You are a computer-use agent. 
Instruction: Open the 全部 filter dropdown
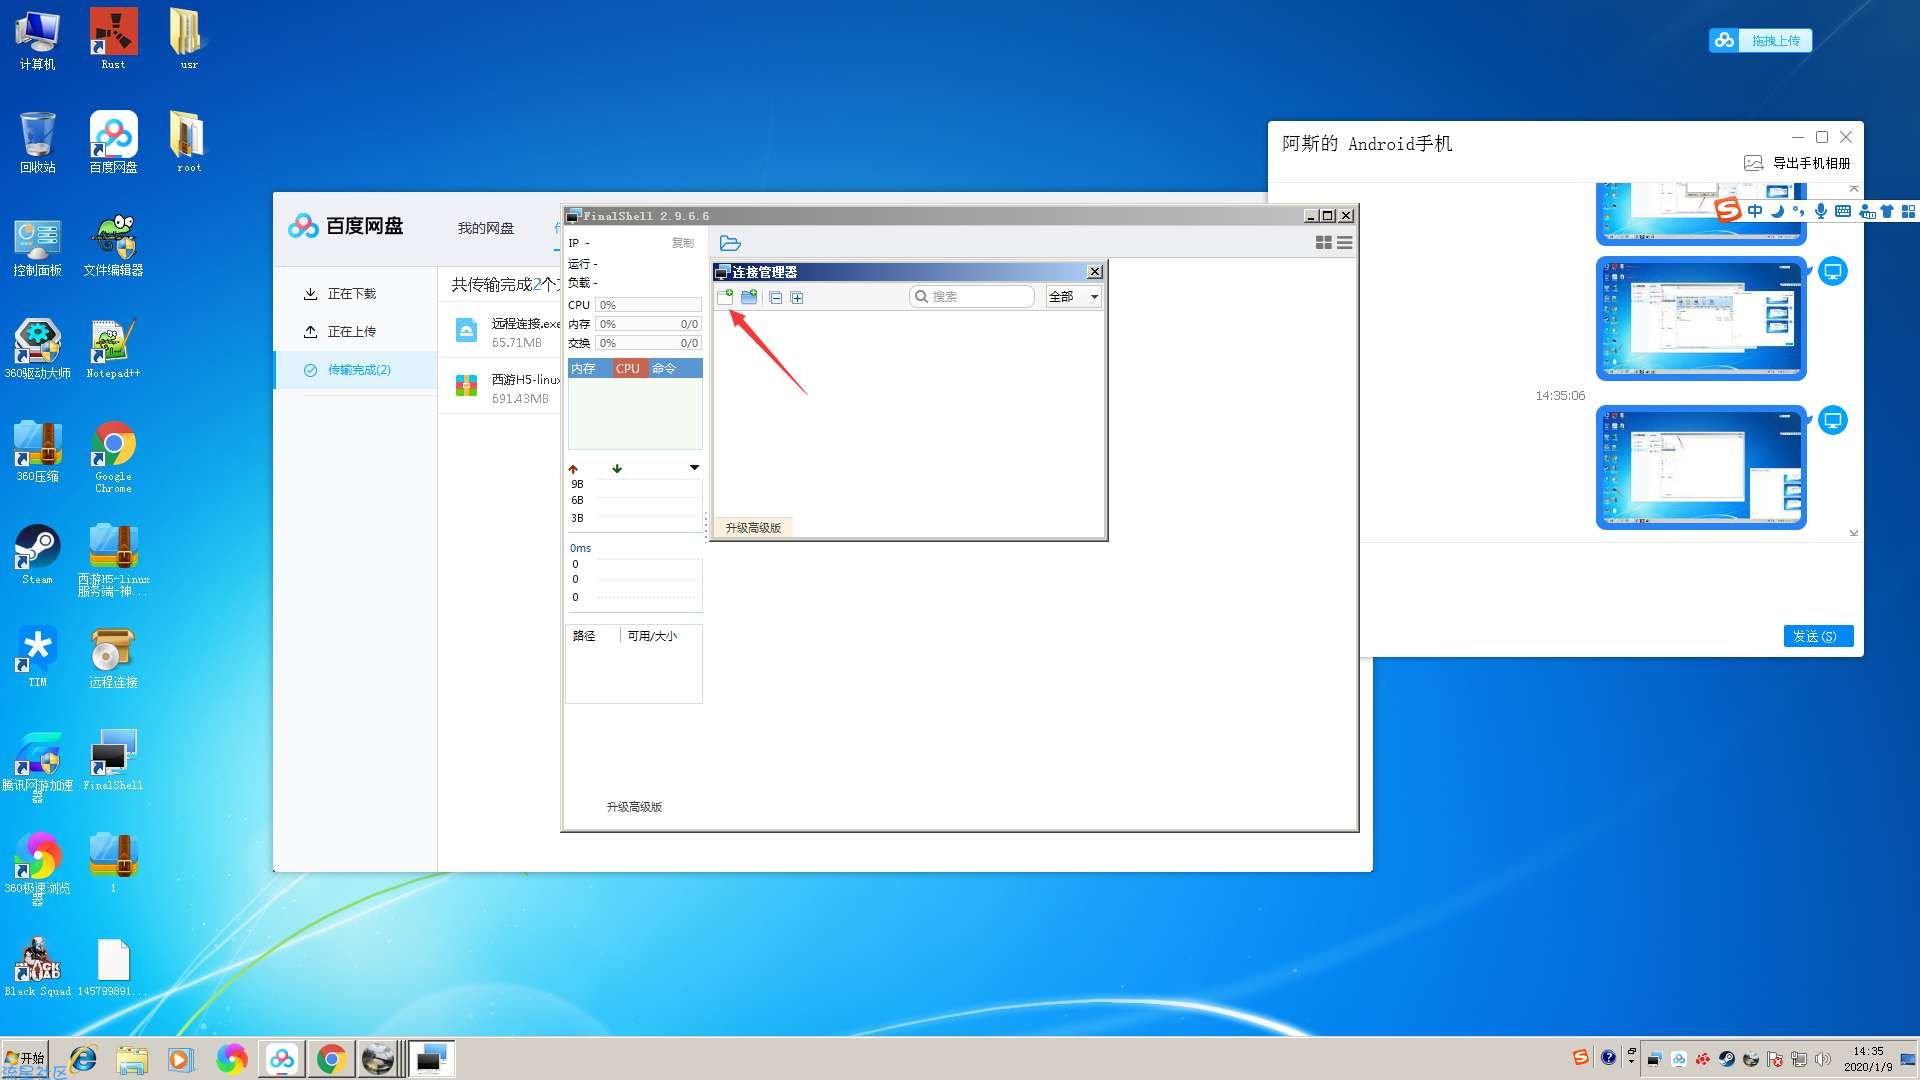(x=1074, y=297)
